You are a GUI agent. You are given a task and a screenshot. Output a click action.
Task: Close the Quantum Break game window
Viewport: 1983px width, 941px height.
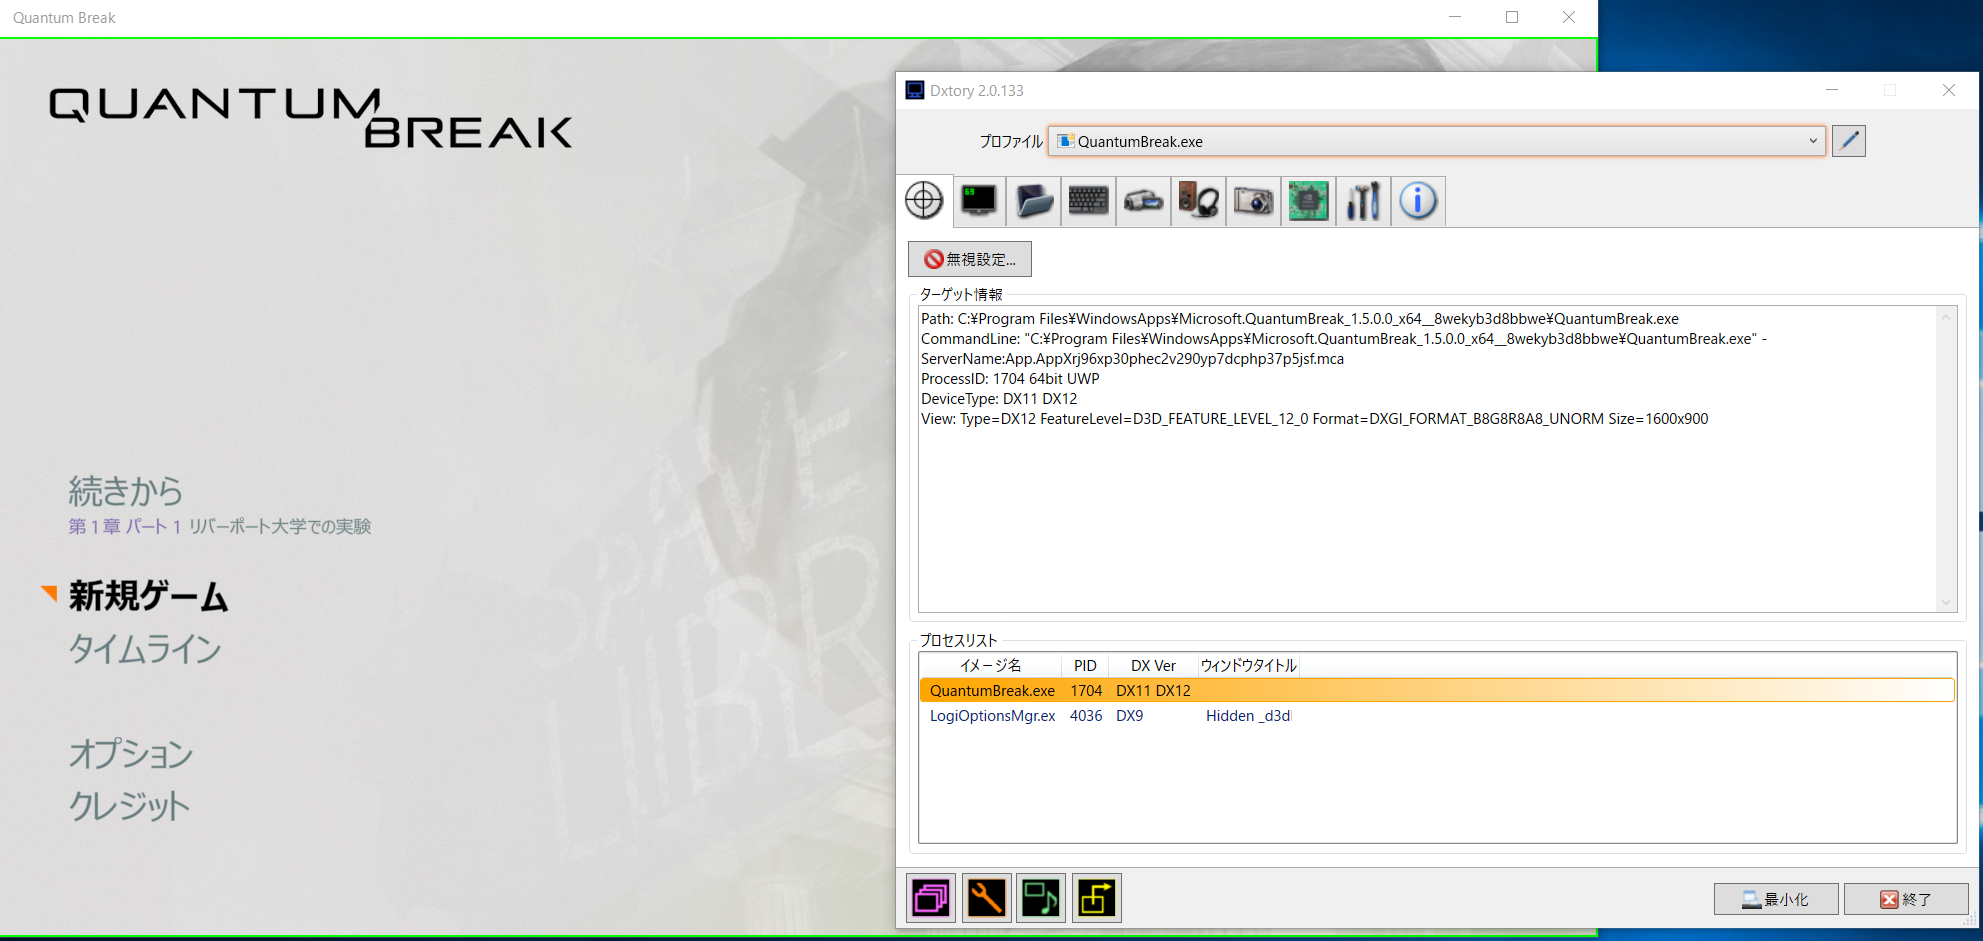(1569, 17)
